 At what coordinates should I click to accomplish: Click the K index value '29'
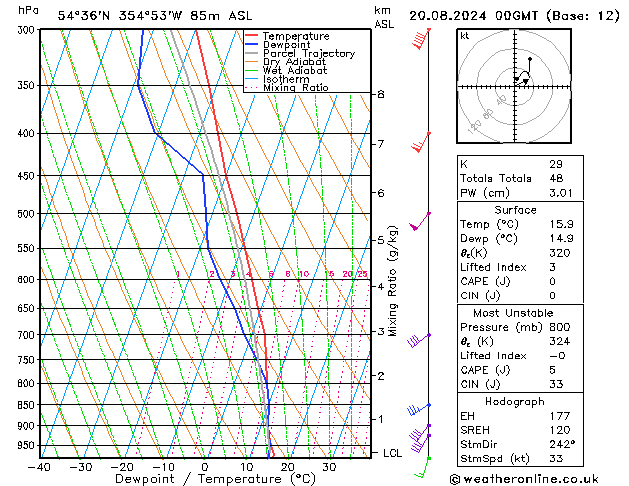556,164
